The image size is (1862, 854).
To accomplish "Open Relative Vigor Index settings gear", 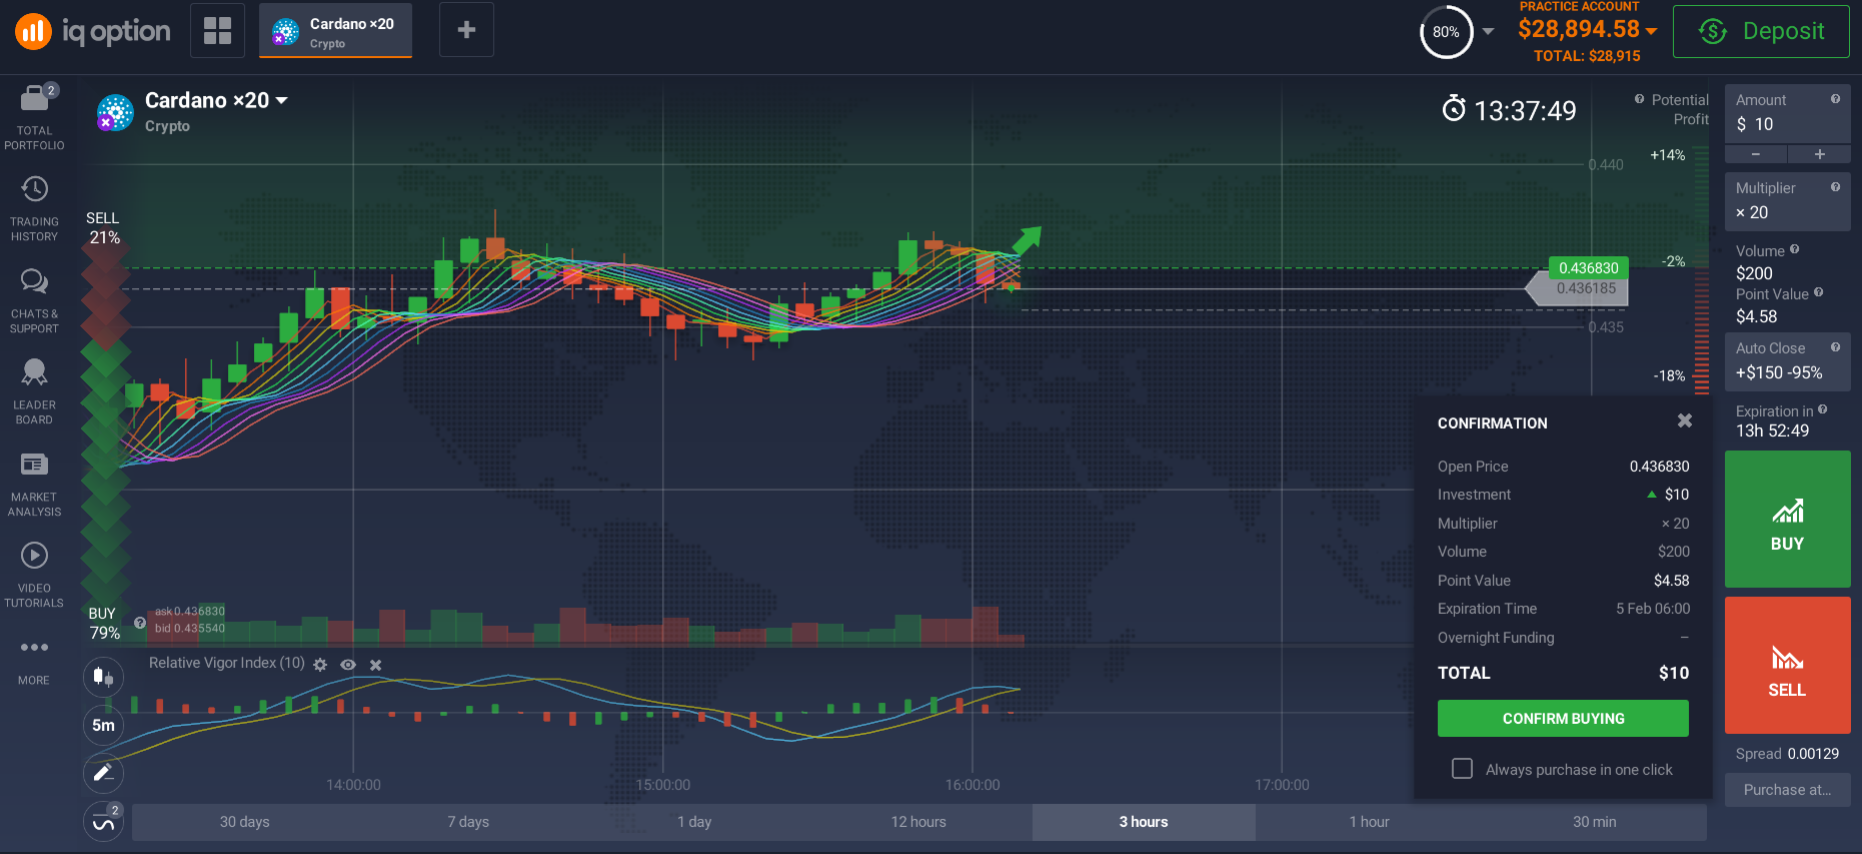I will point(320,665).
